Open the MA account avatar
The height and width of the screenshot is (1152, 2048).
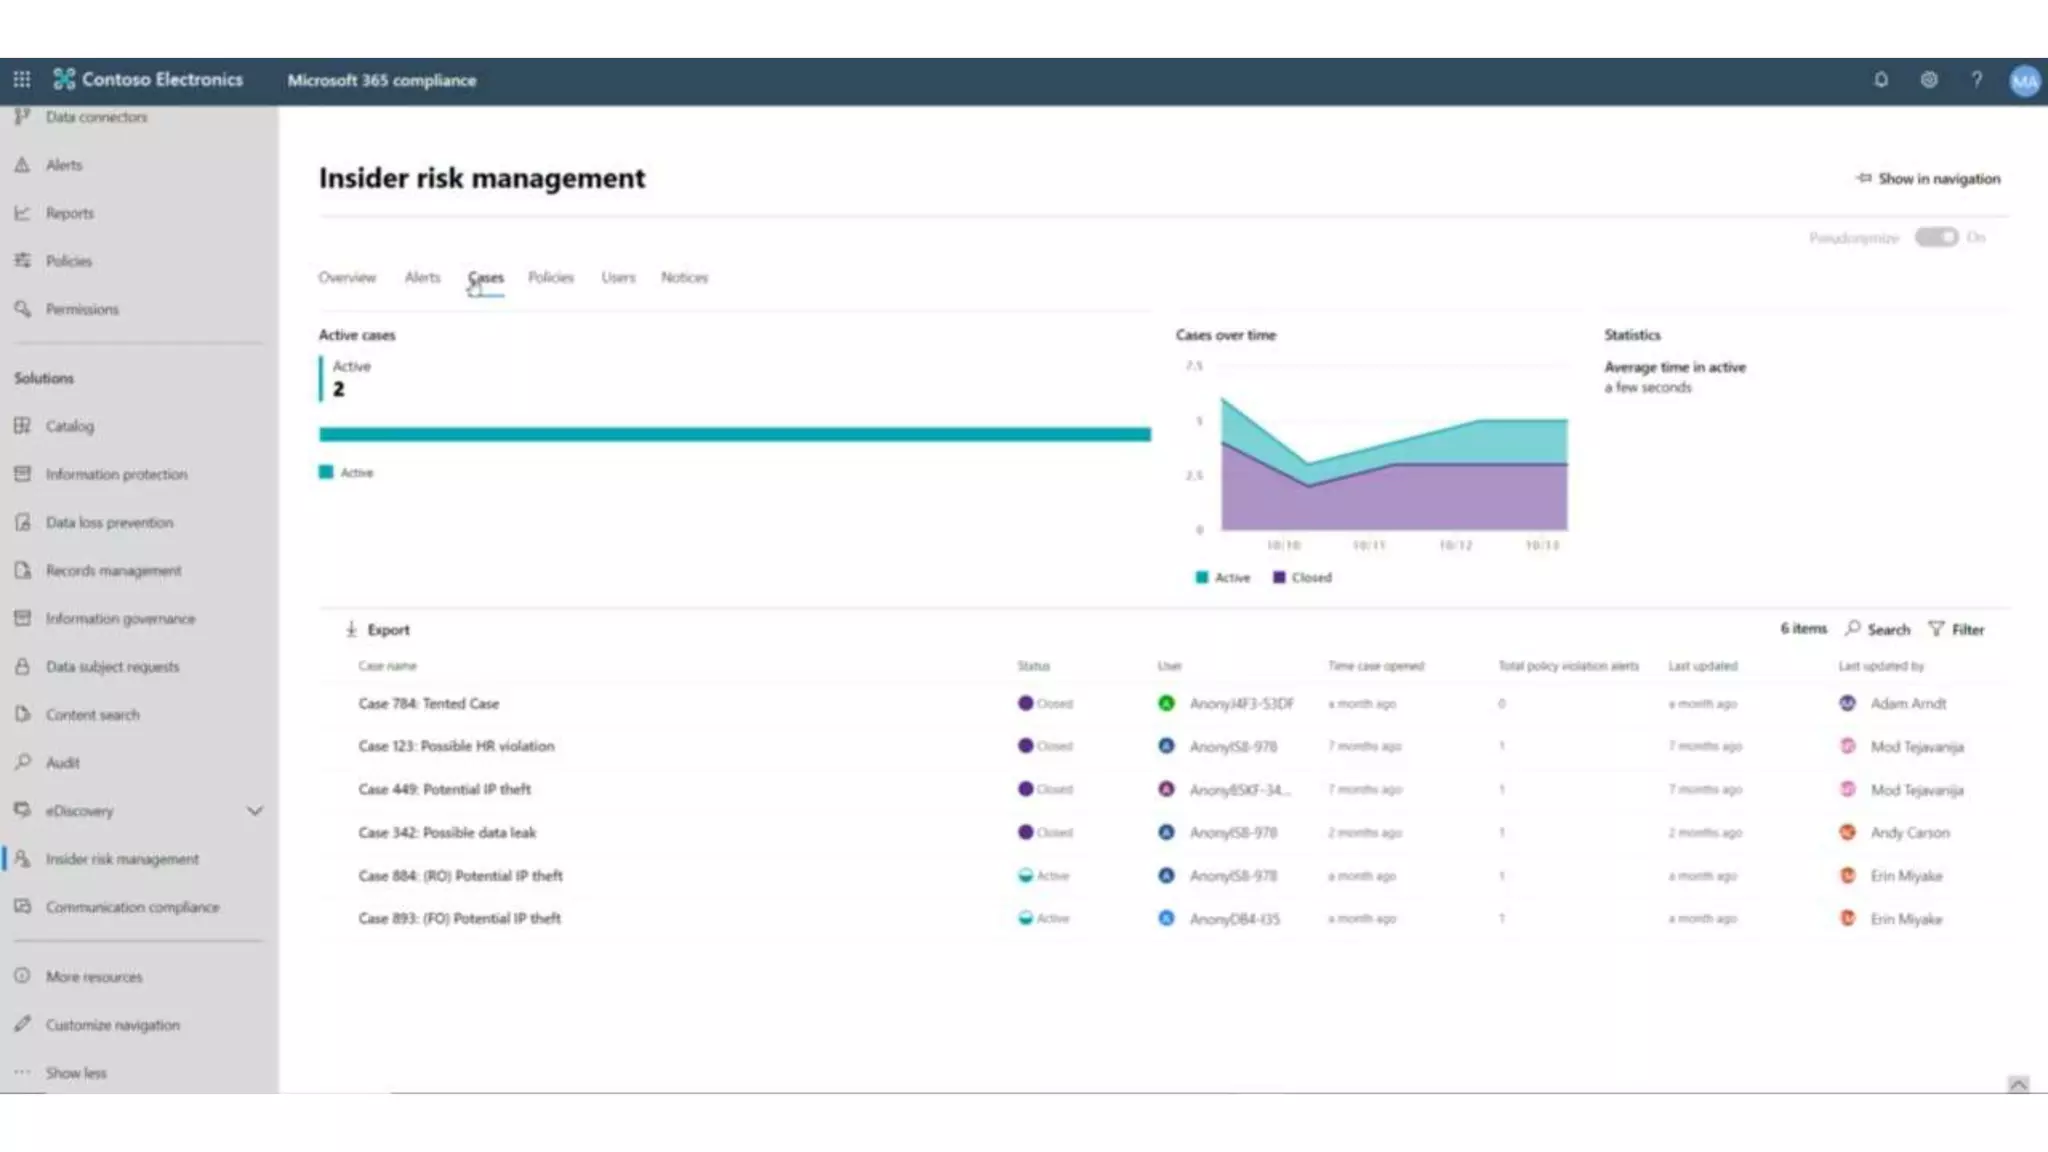click(2024, 81)
